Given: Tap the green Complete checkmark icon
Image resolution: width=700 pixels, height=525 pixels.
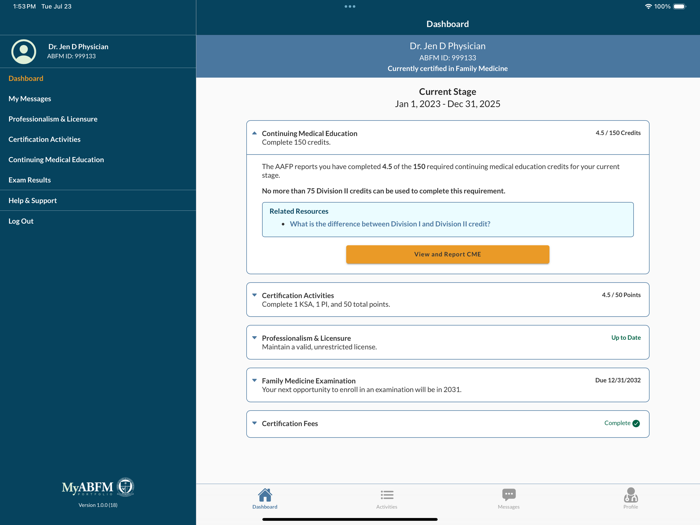Looking at the screenshot, I should tap(636, 423).
